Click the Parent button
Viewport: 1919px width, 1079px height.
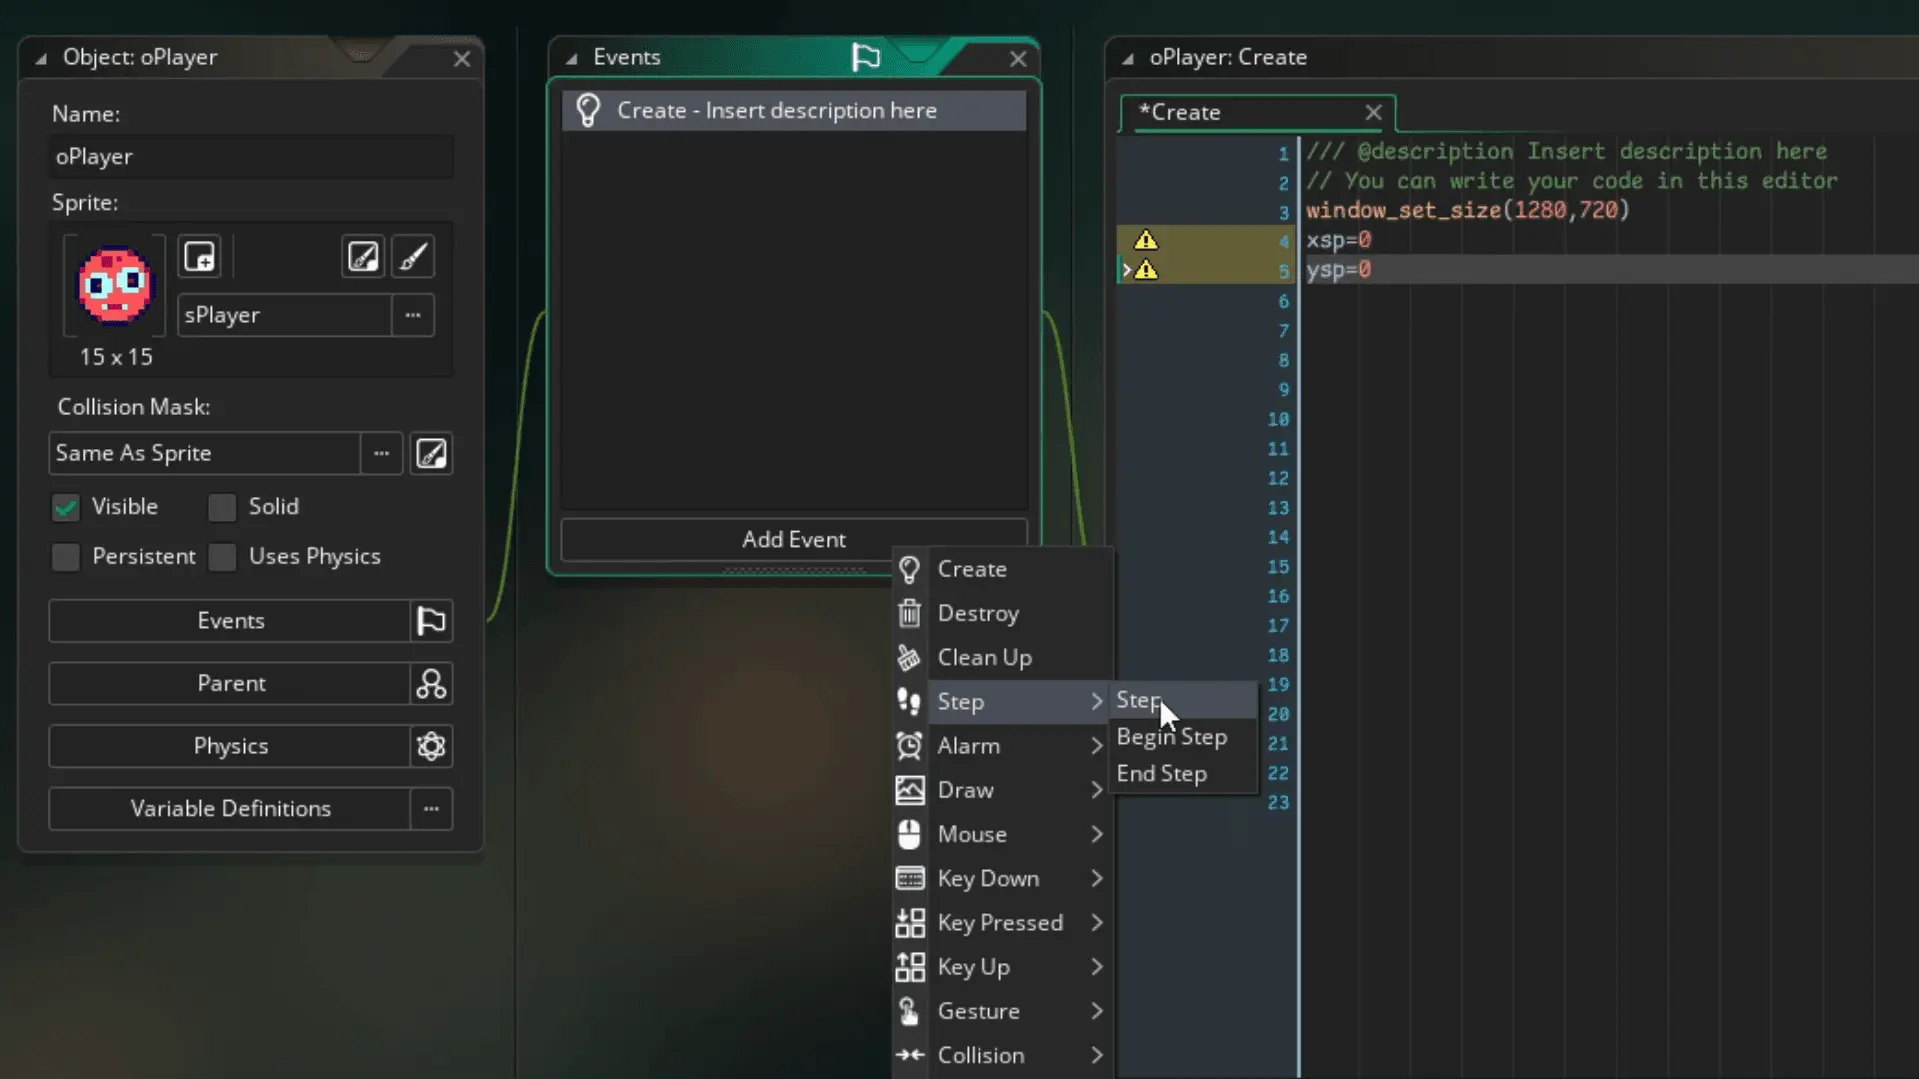pos(230,684)
